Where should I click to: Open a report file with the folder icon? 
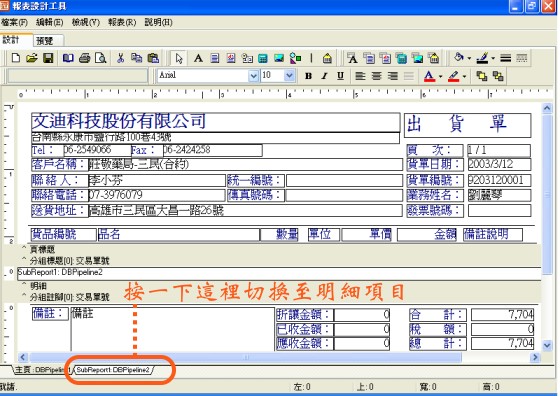coord(32,58)
